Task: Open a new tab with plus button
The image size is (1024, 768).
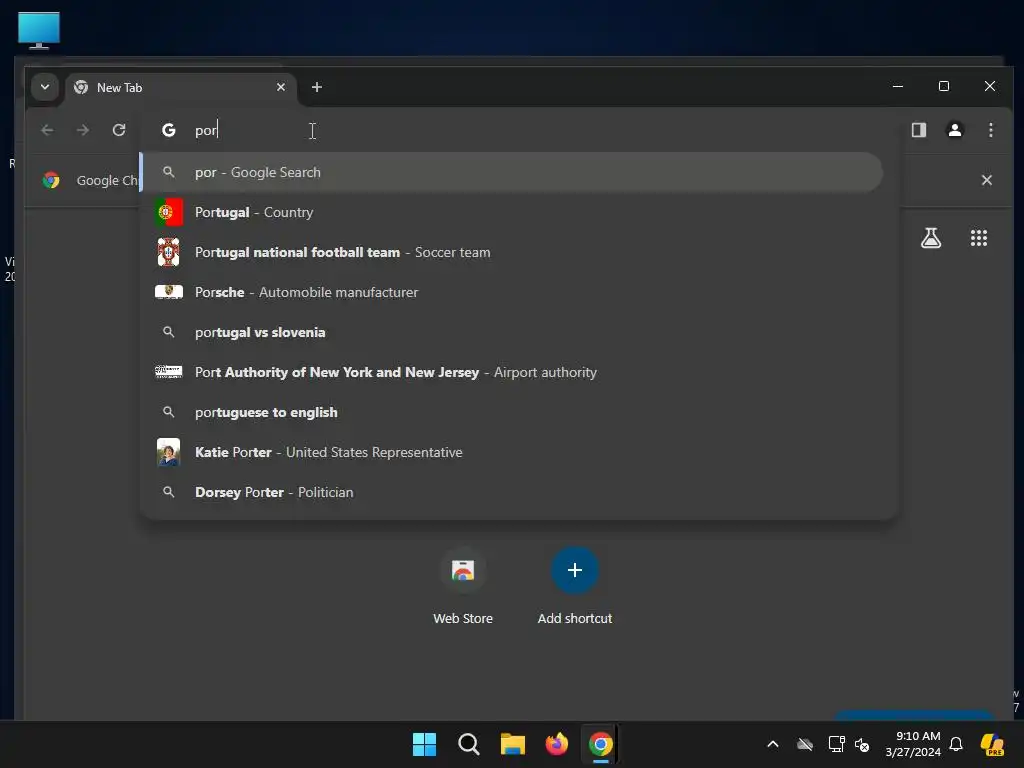Action: point(317,87)
